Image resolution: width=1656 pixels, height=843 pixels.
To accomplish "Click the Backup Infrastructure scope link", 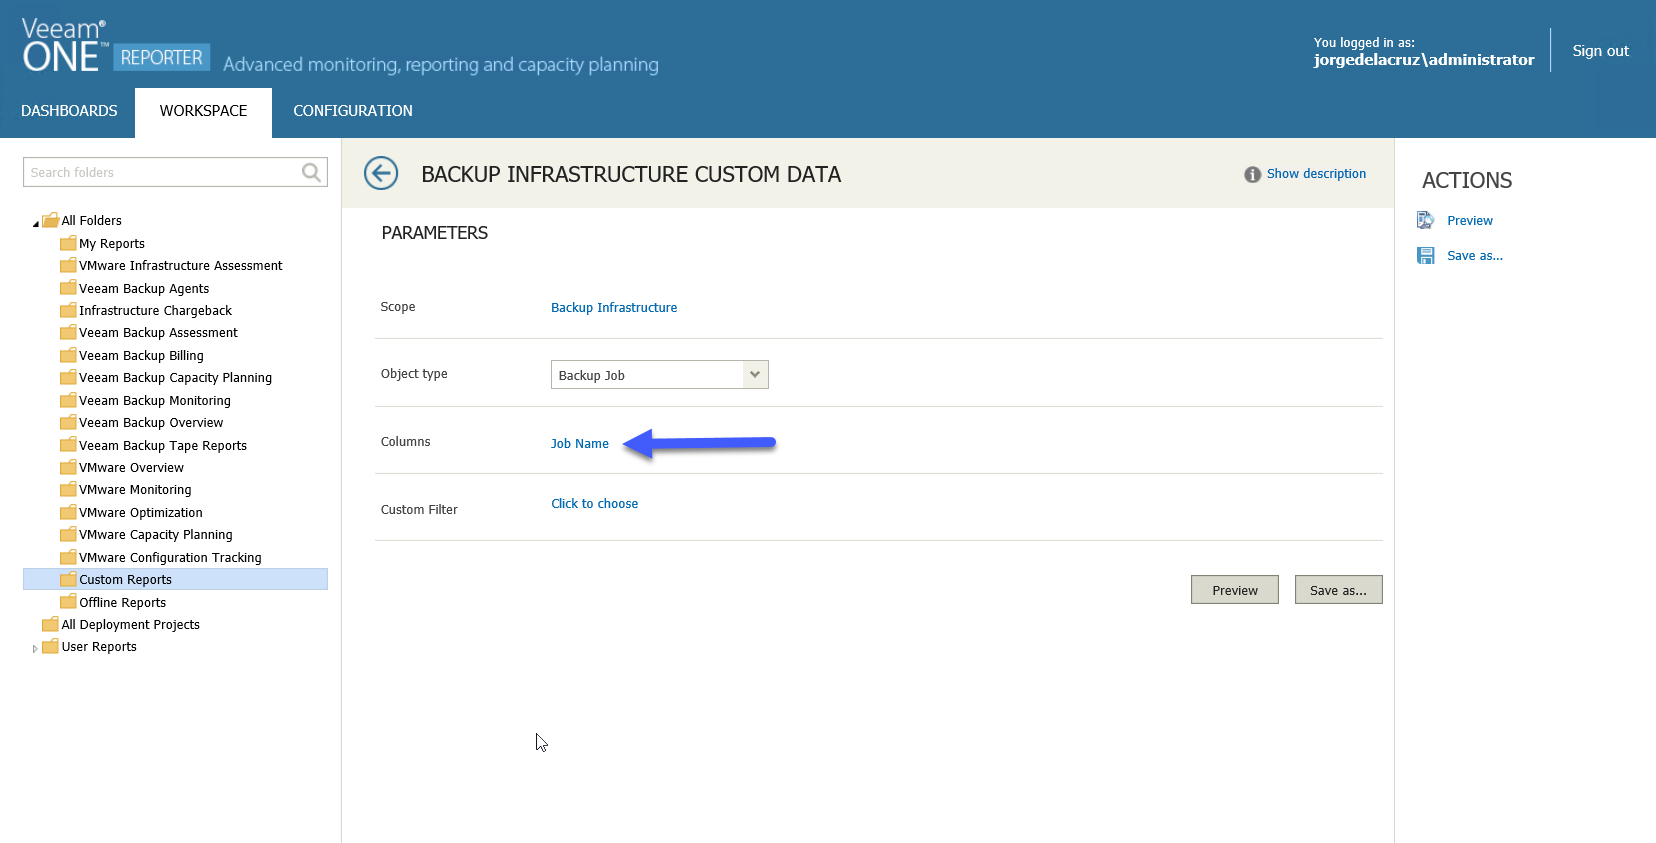I will pos(614,308).
